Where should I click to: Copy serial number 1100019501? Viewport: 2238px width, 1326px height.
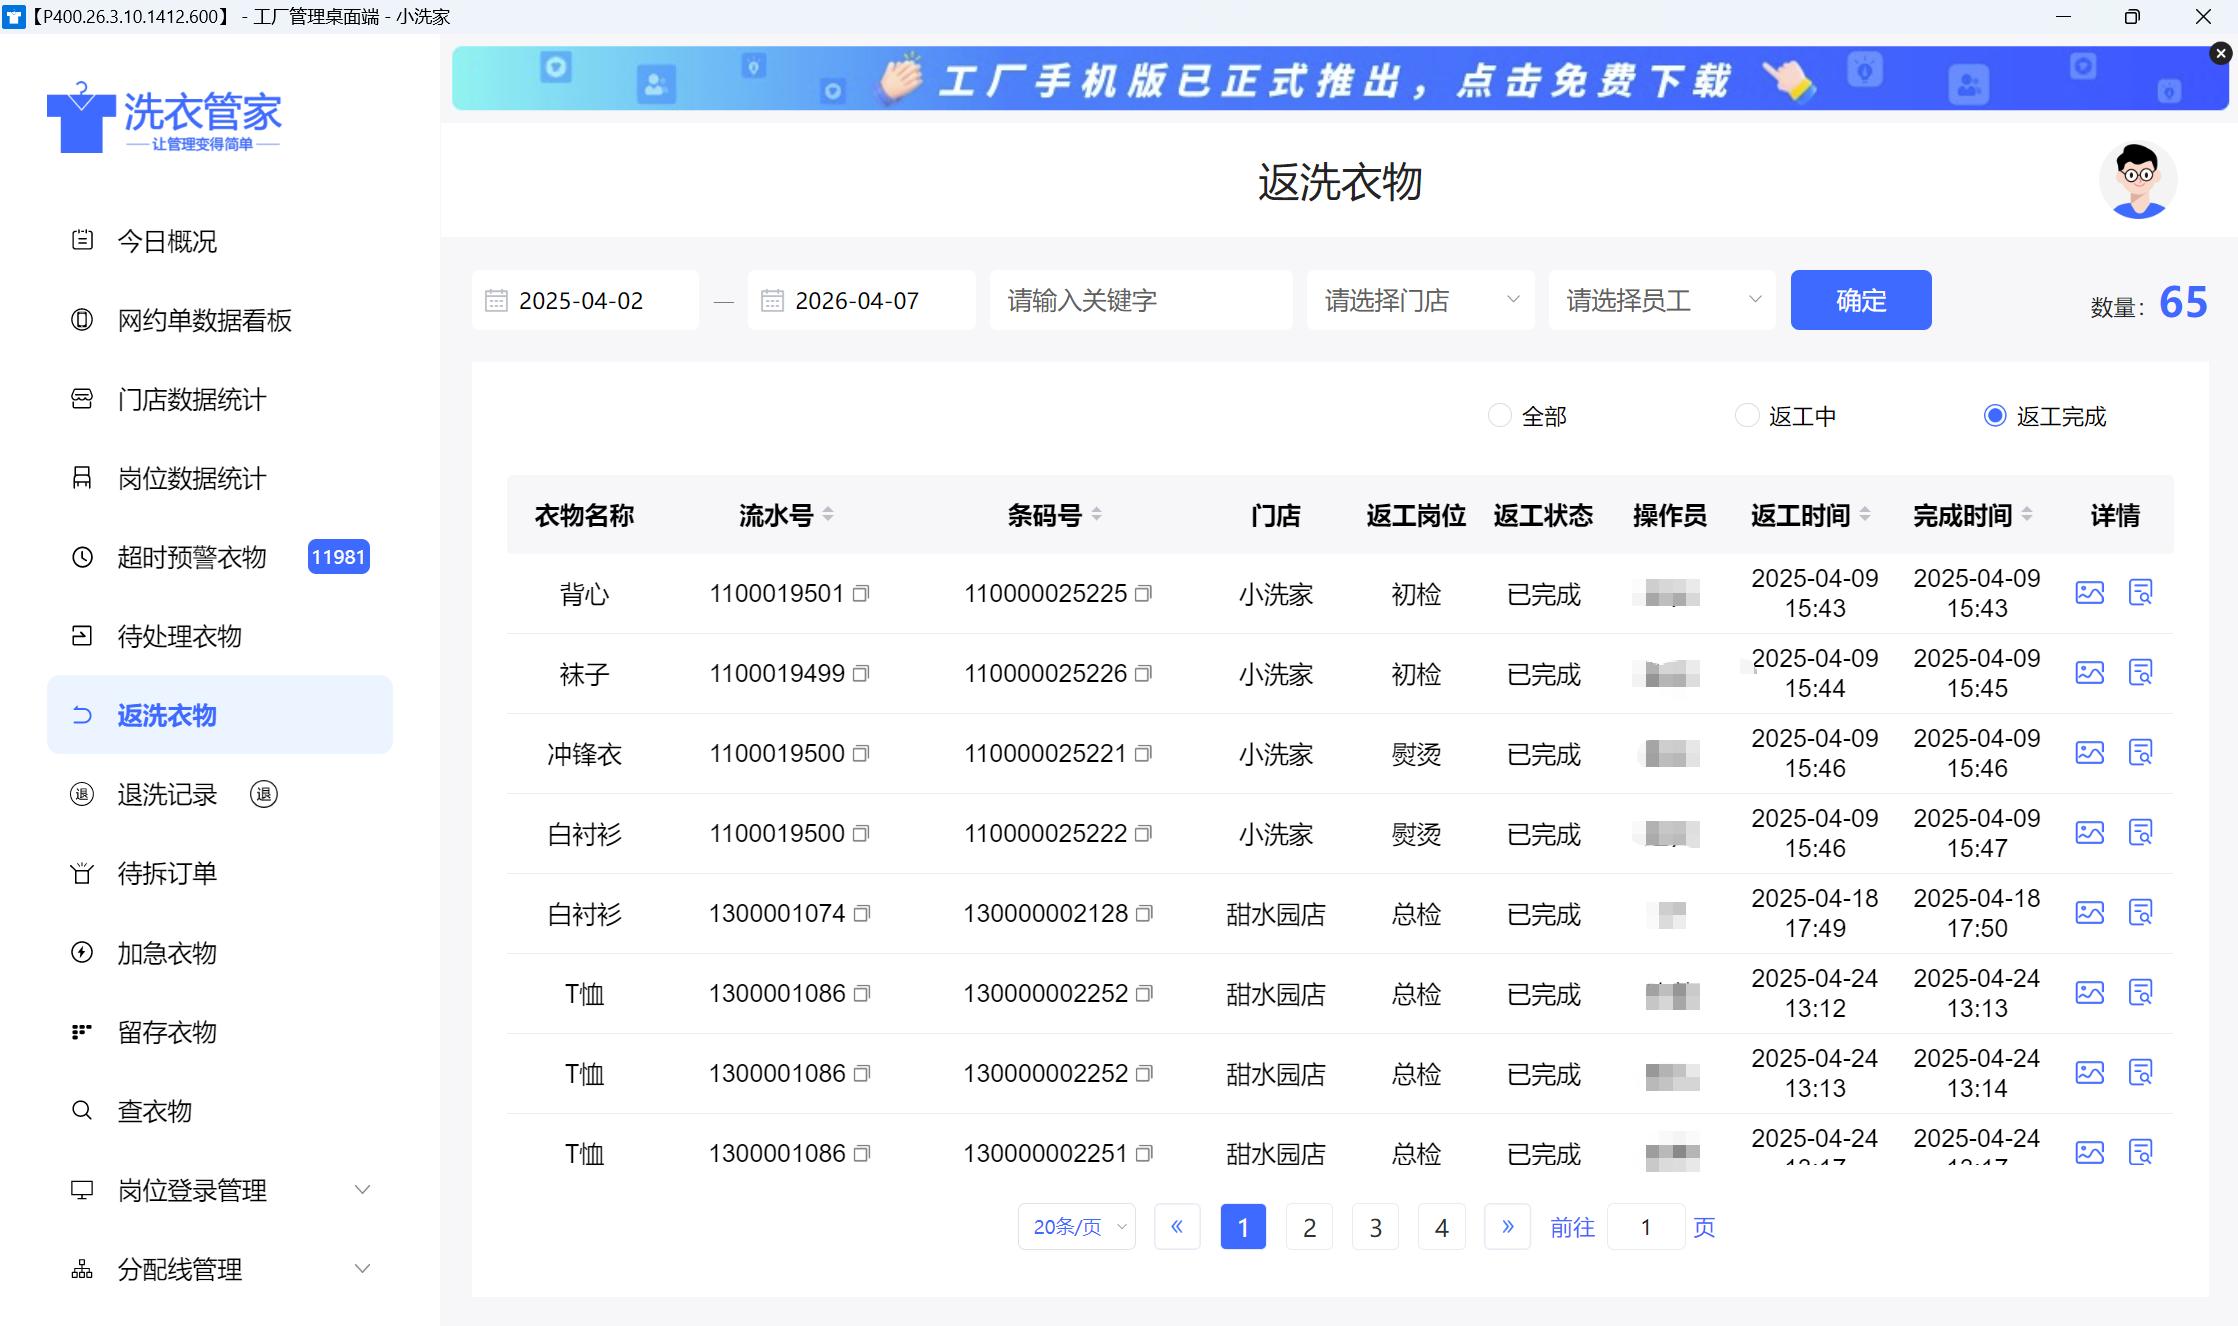[861, 594]
